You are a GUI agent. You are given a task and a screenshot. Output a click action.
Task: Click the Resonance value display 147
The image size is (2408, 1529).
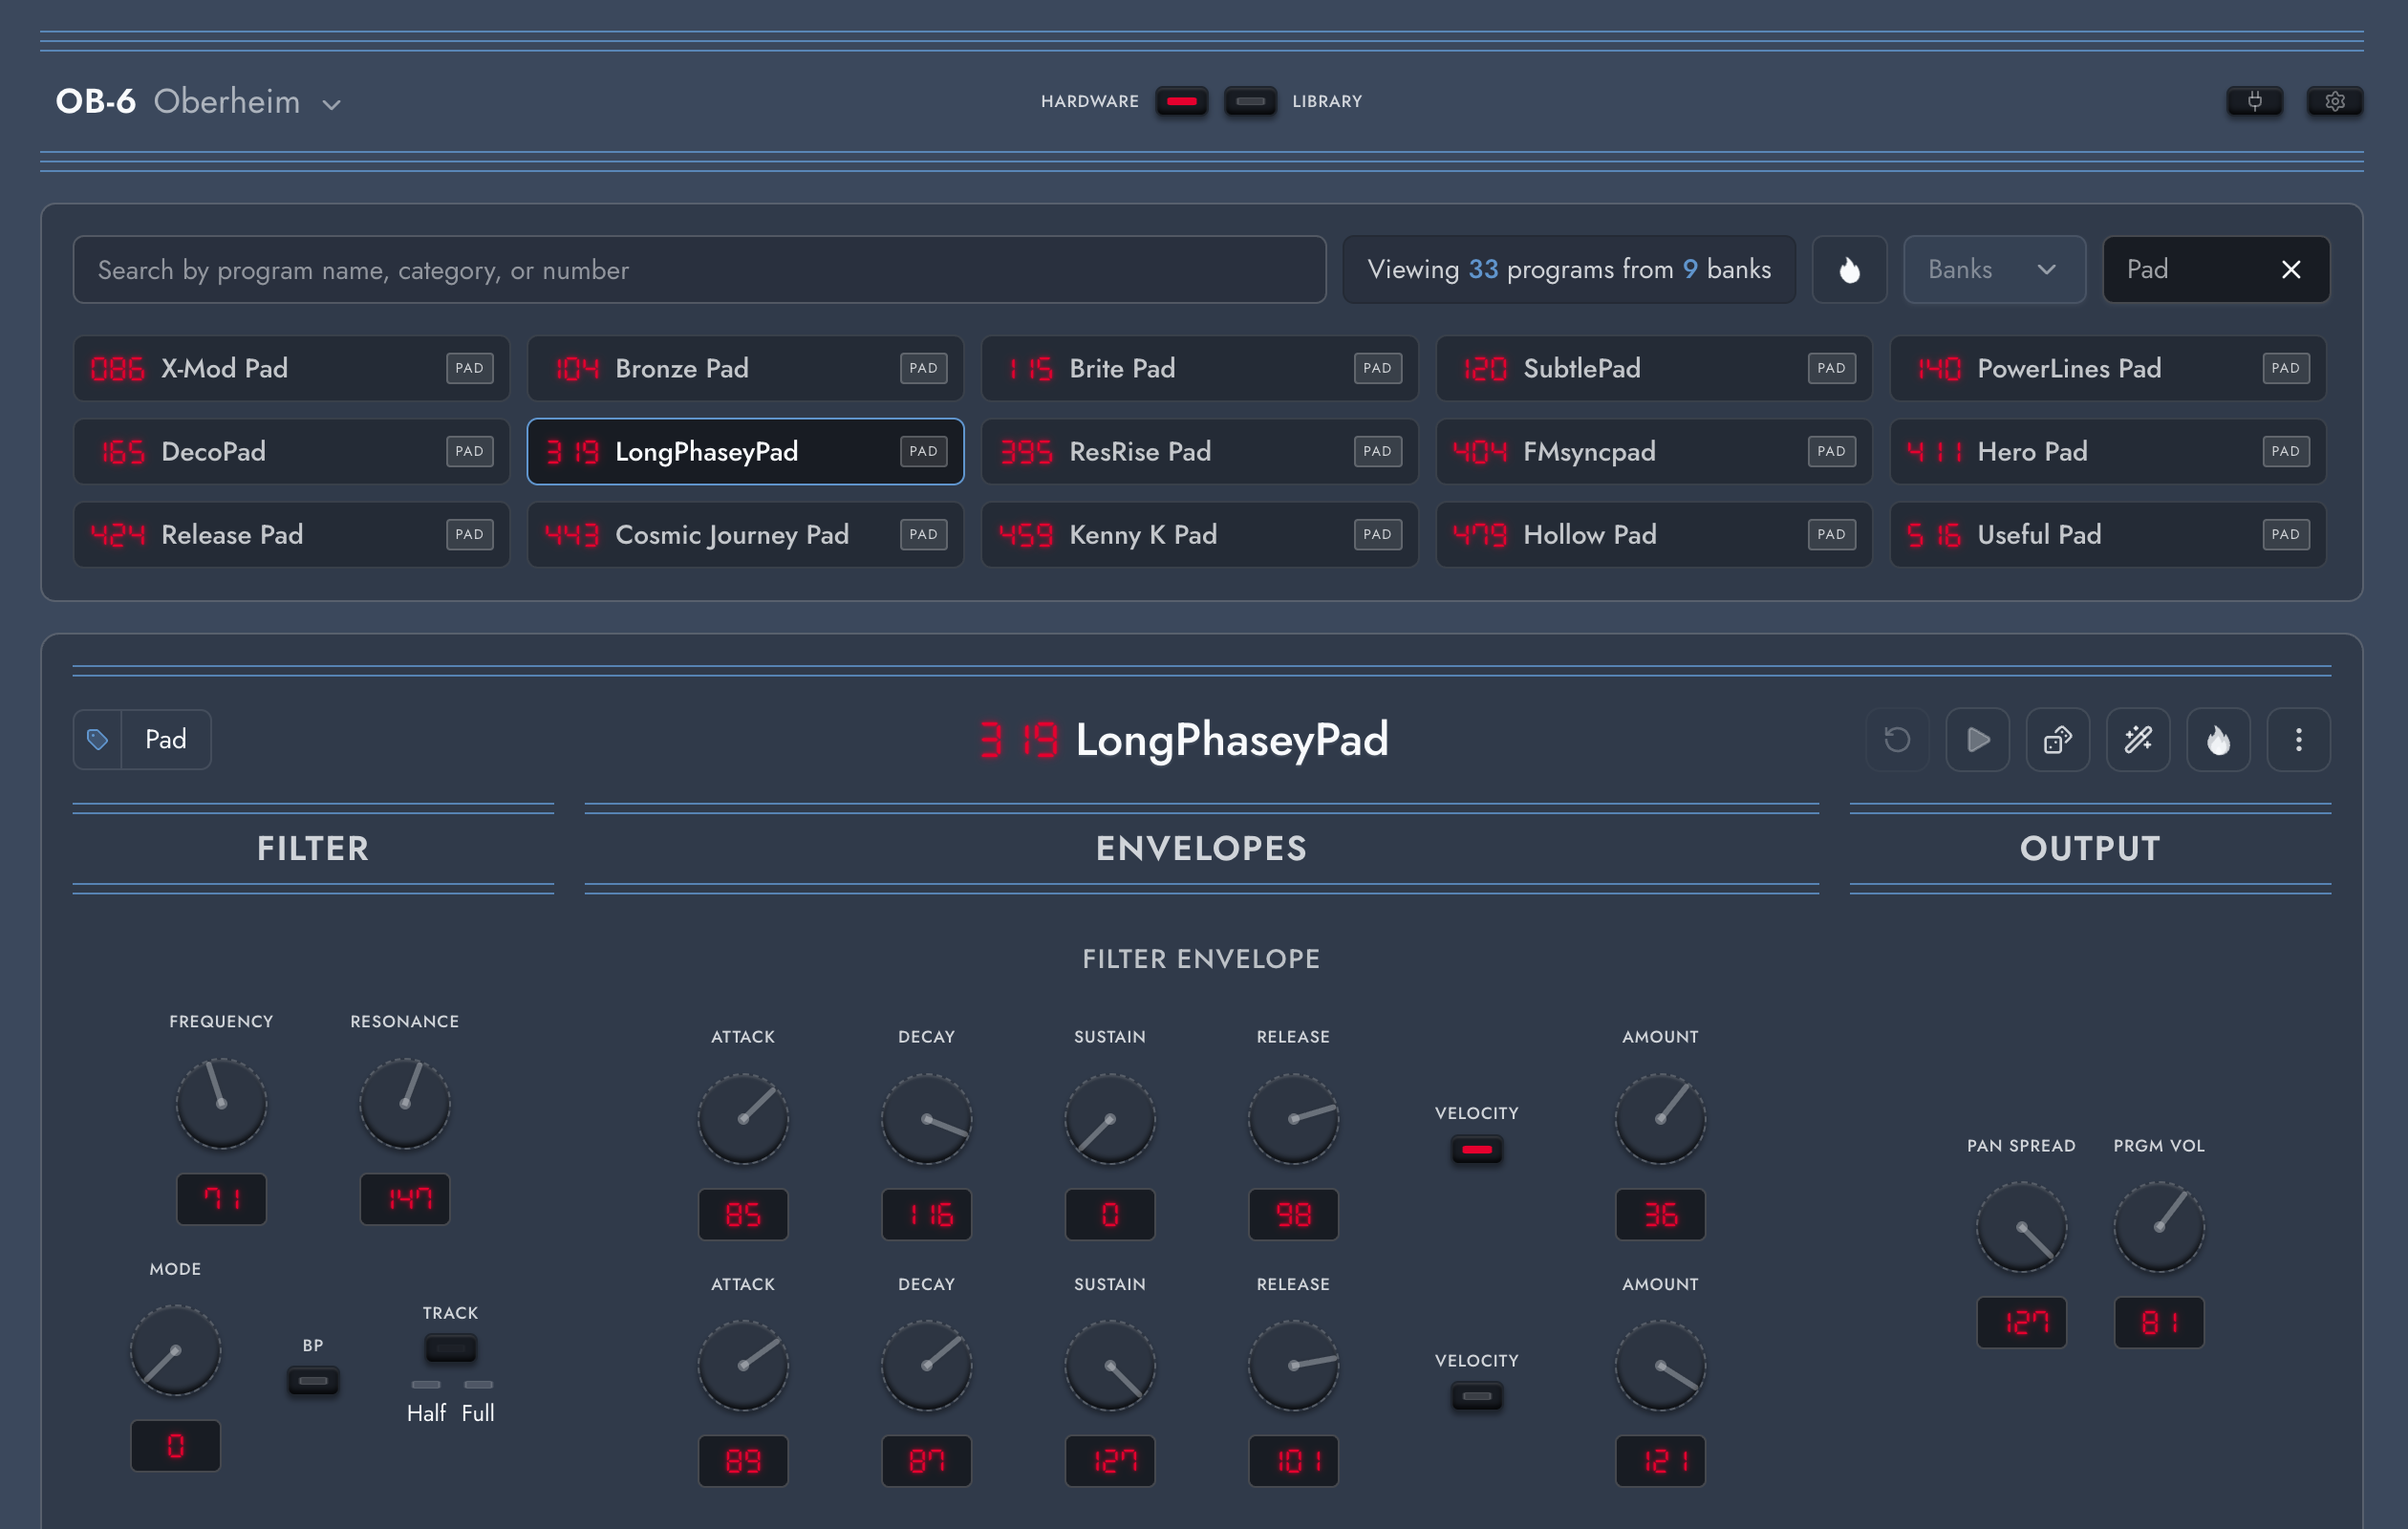point(404,1198)
